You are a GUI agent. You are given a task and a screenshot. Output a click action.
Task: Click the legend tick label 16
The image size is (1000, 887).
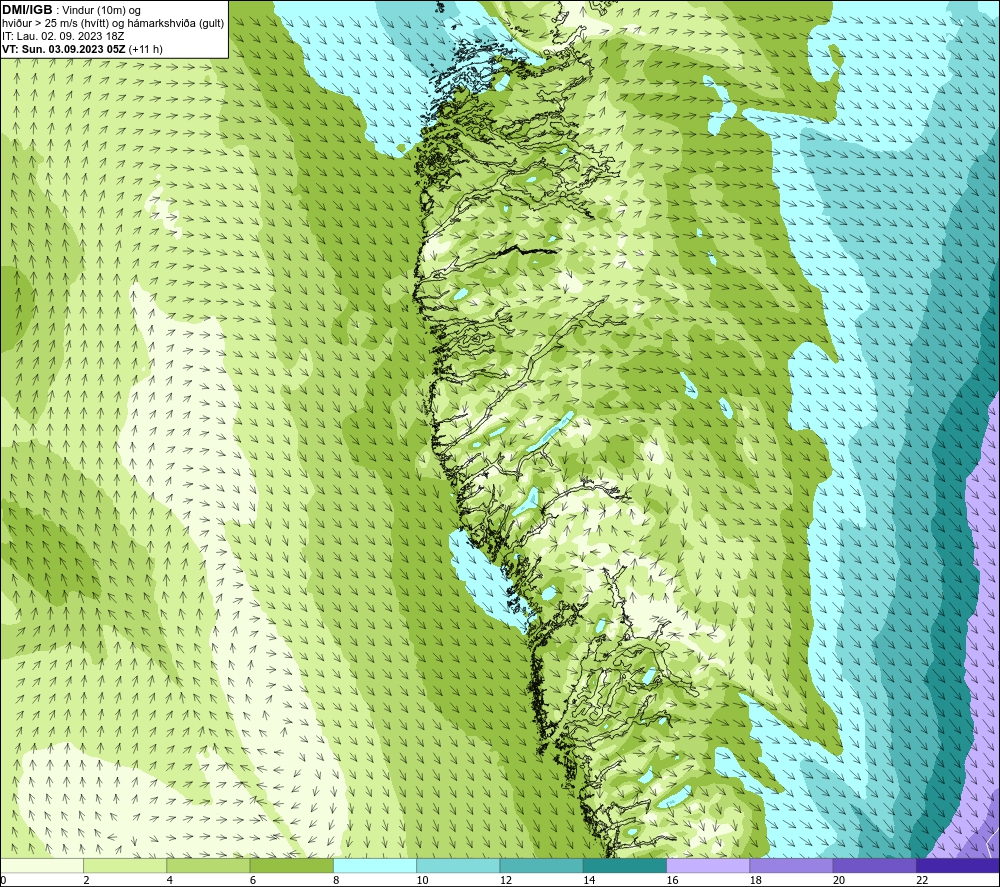click(672, 880)
